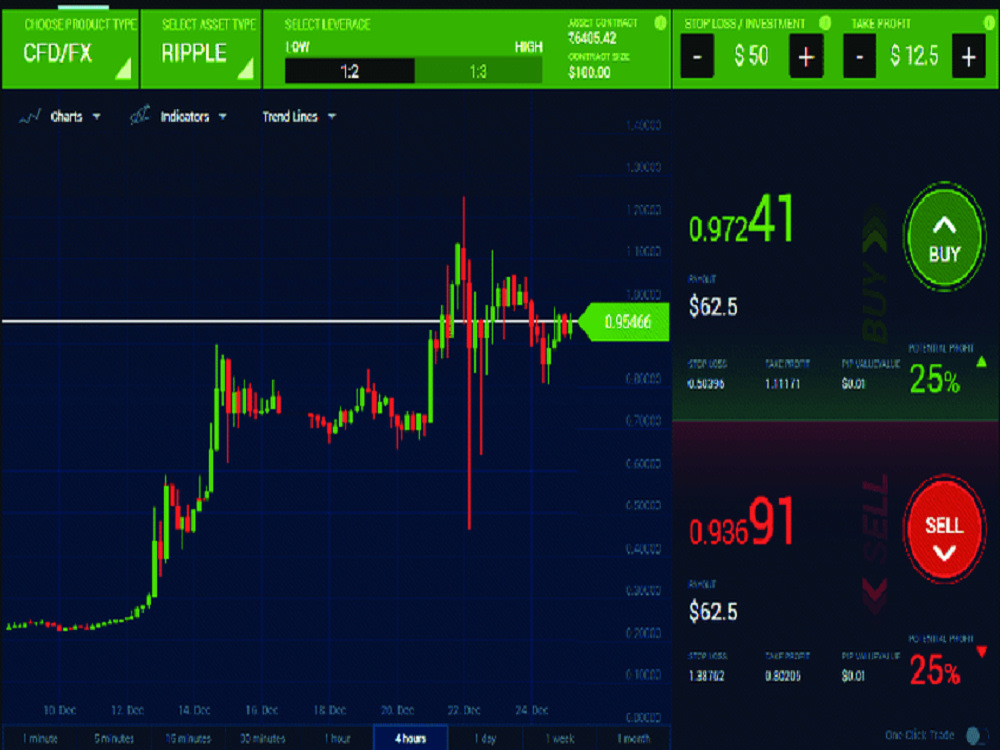Switch to the 30 minutes timeframe

click(x=262, y=739)
